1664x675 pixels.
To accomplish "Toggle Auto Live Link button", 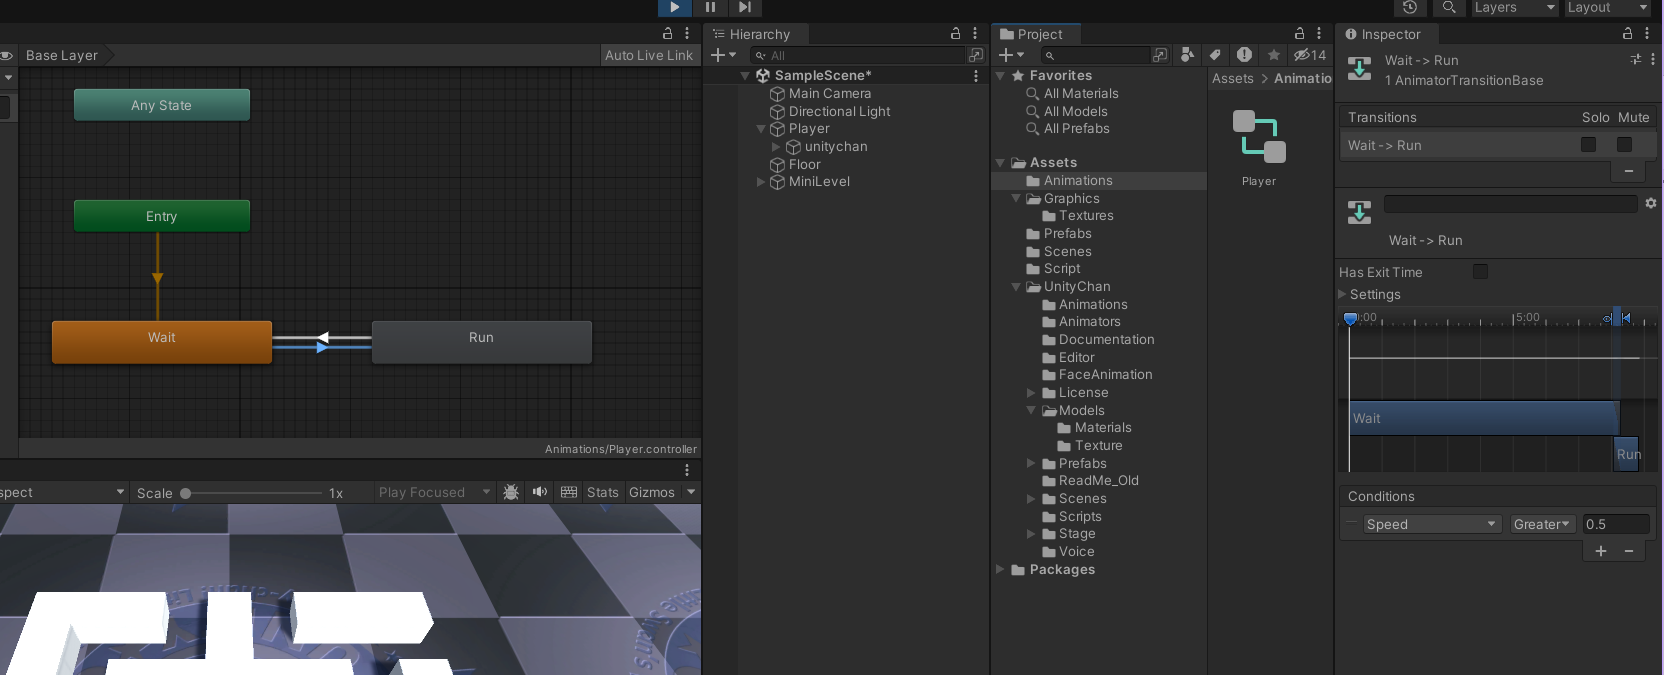I will tap(648, 55).
